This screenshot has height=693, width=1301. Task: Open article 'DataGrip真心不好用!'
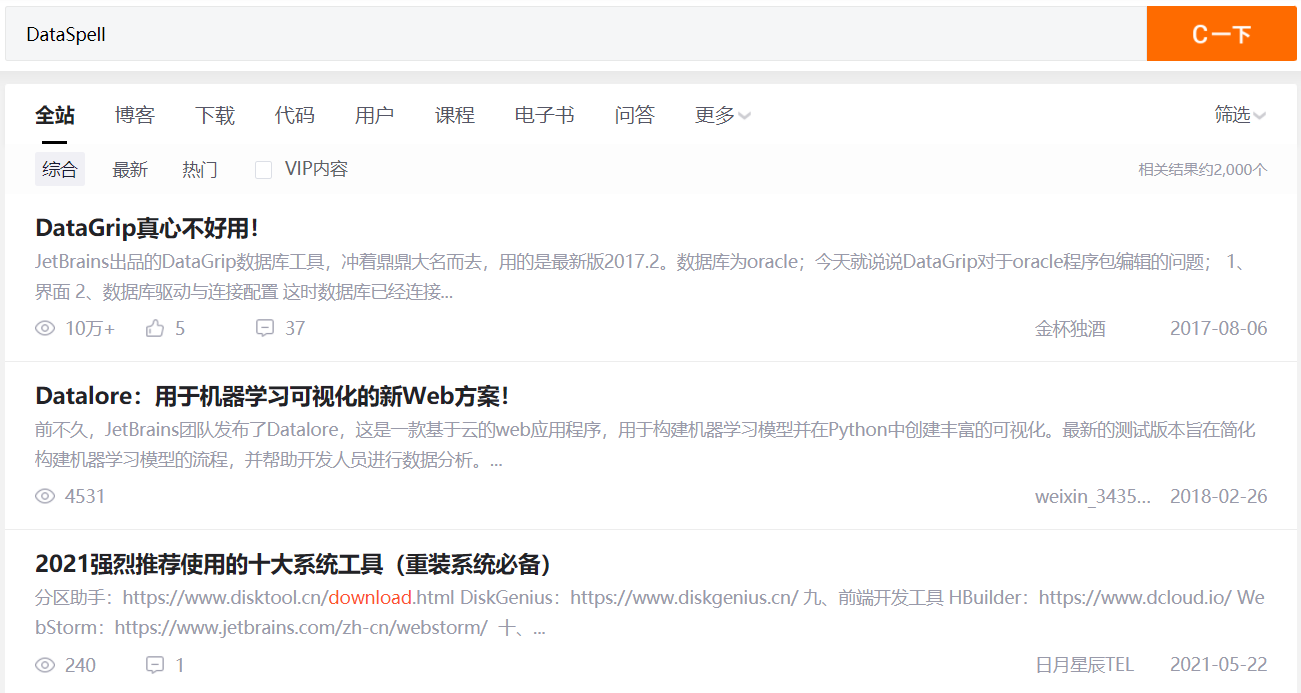click(x=147, y=228)
